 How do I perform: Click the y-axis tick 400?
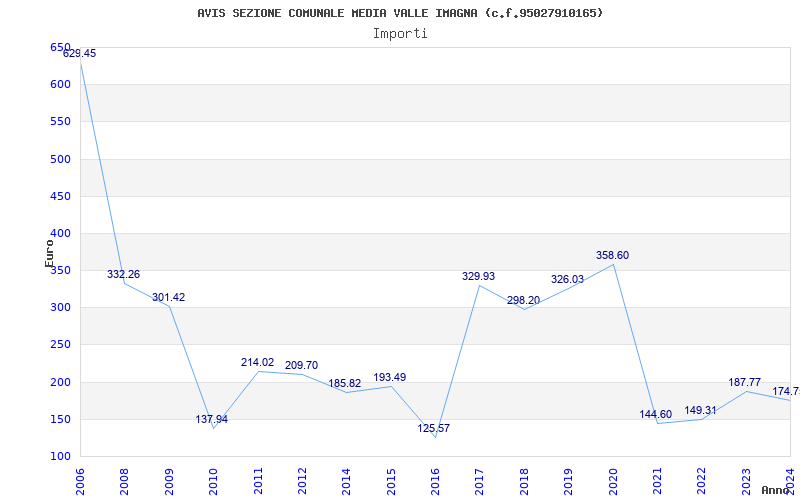[x=60, y=234]
